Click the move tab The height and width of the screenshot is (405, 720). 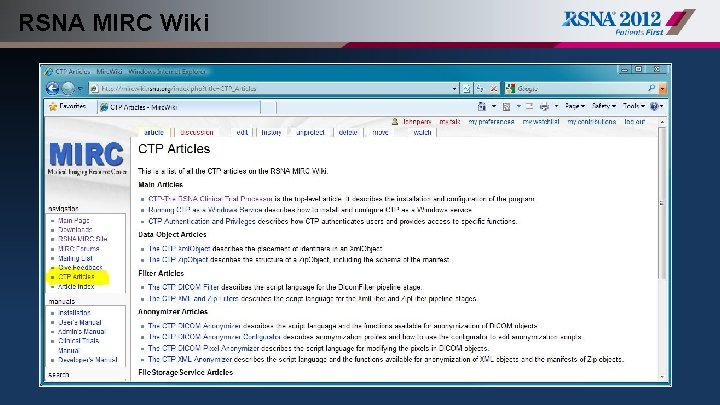click(x=380, y=132)
